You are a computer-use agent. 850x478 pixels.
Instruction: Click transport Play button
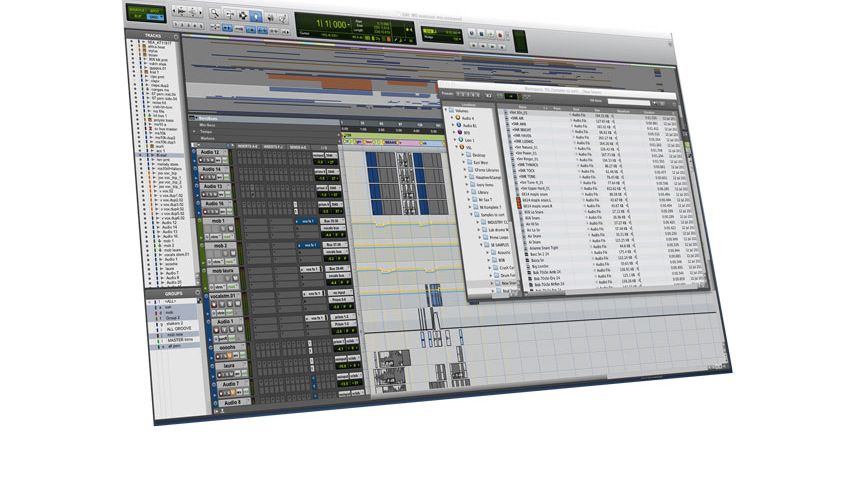pyautogui.click(x=491, y=34)
